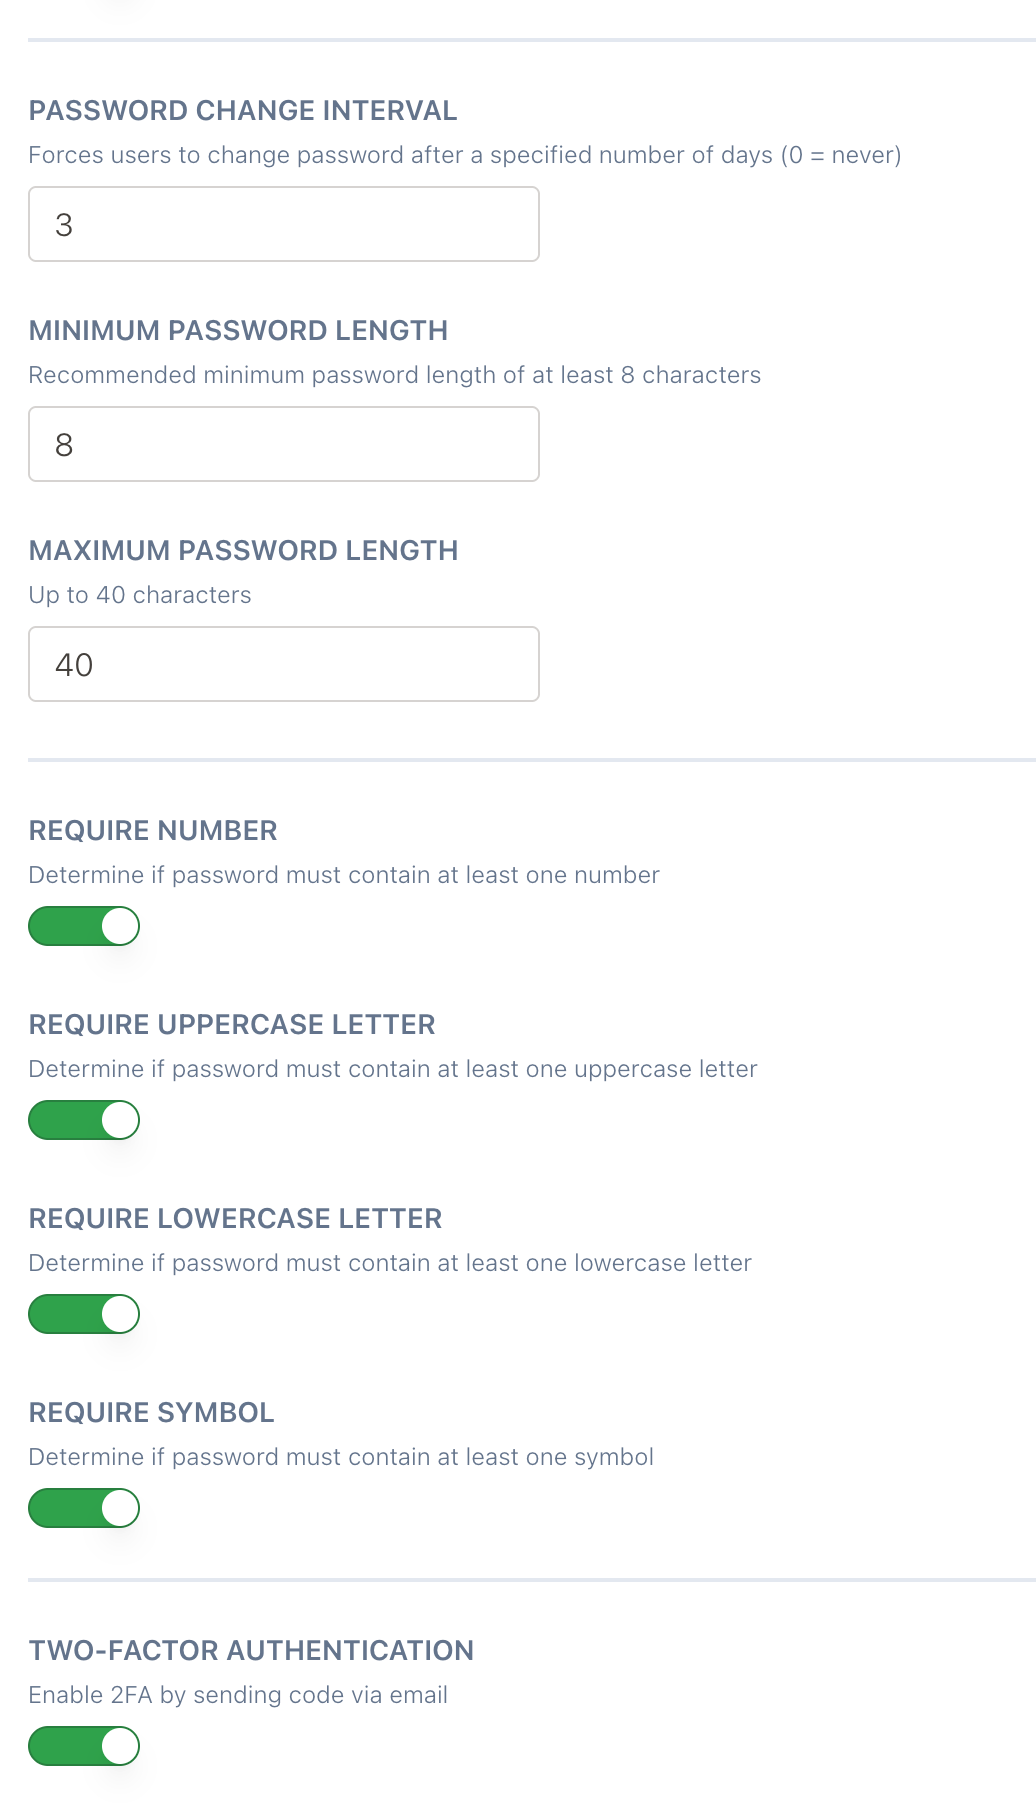This screenshot has height=1814, width=1036.
Task: Switch off the Require Symbol toggle
Action: (84, 1508)
